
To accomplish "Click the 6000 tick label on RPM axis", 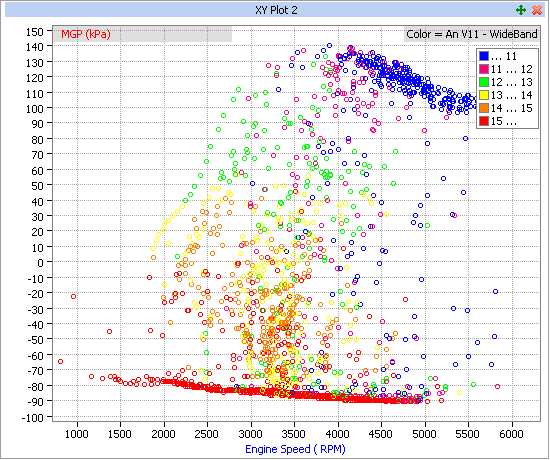I will (512, 434).
